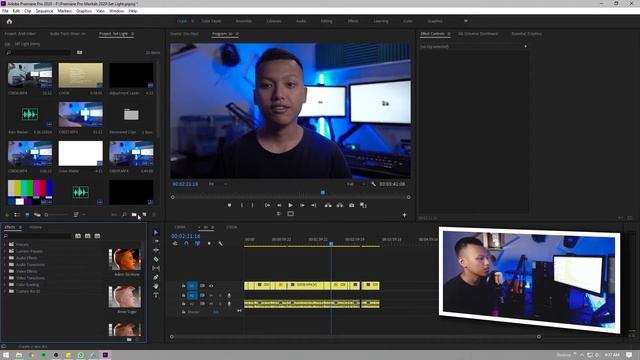Viewport: 640px width, 360px height.
Task: Open the Markers menu
Action: coord(64,11)
